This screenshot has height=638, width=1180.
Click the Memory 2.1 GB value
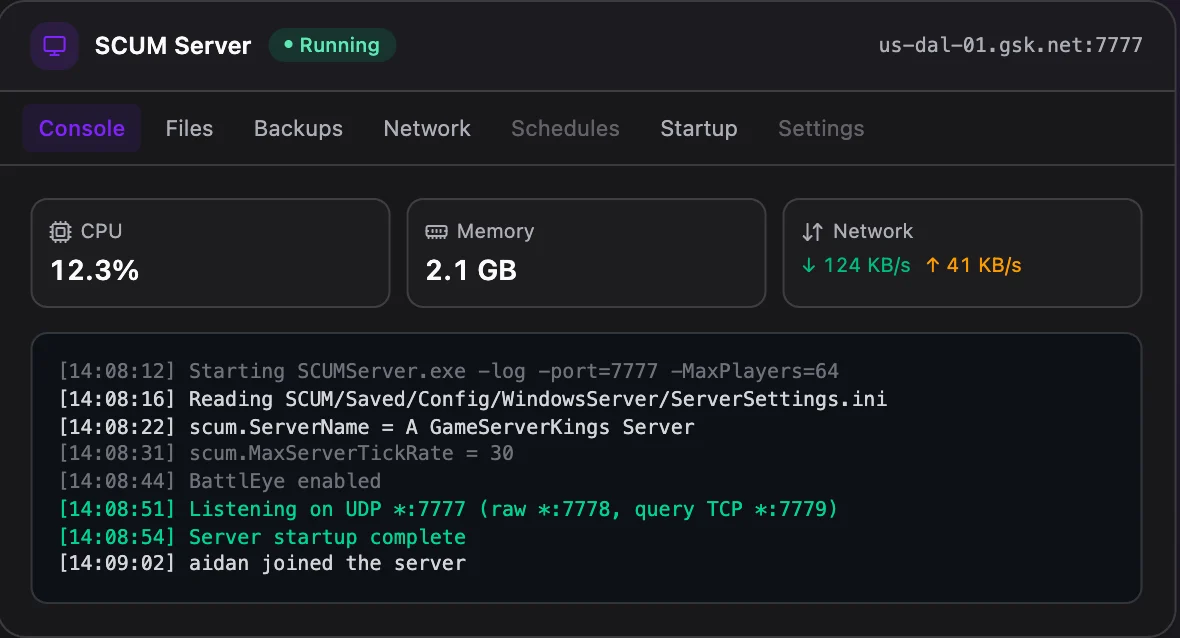point(471,270)
